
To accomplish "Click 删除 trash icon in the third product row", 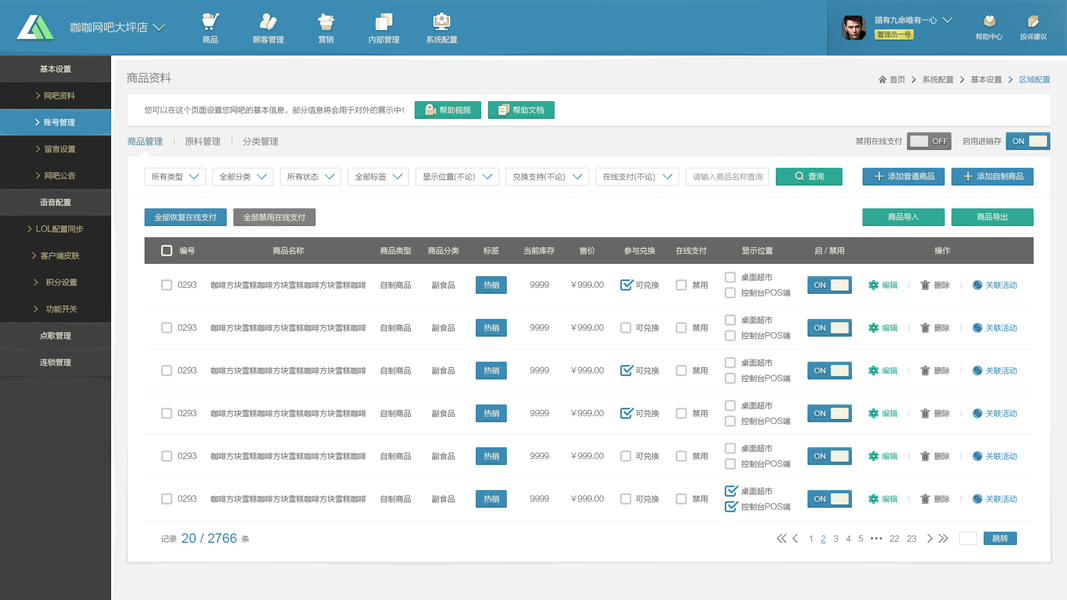I will pos(925,371).
